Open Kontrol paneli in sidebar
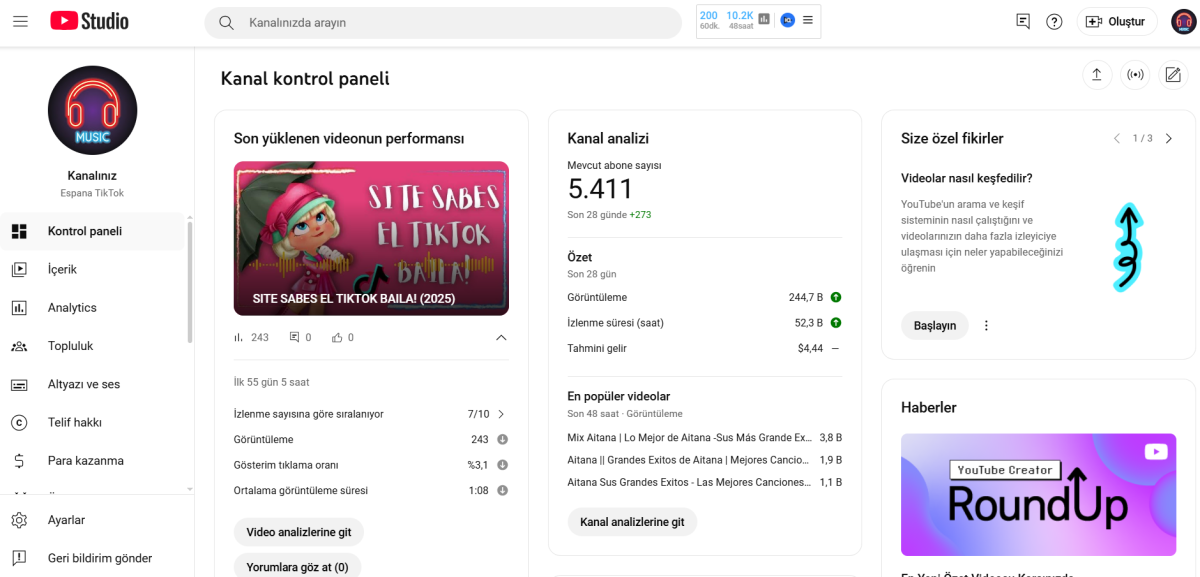 [x=93, y=231]
